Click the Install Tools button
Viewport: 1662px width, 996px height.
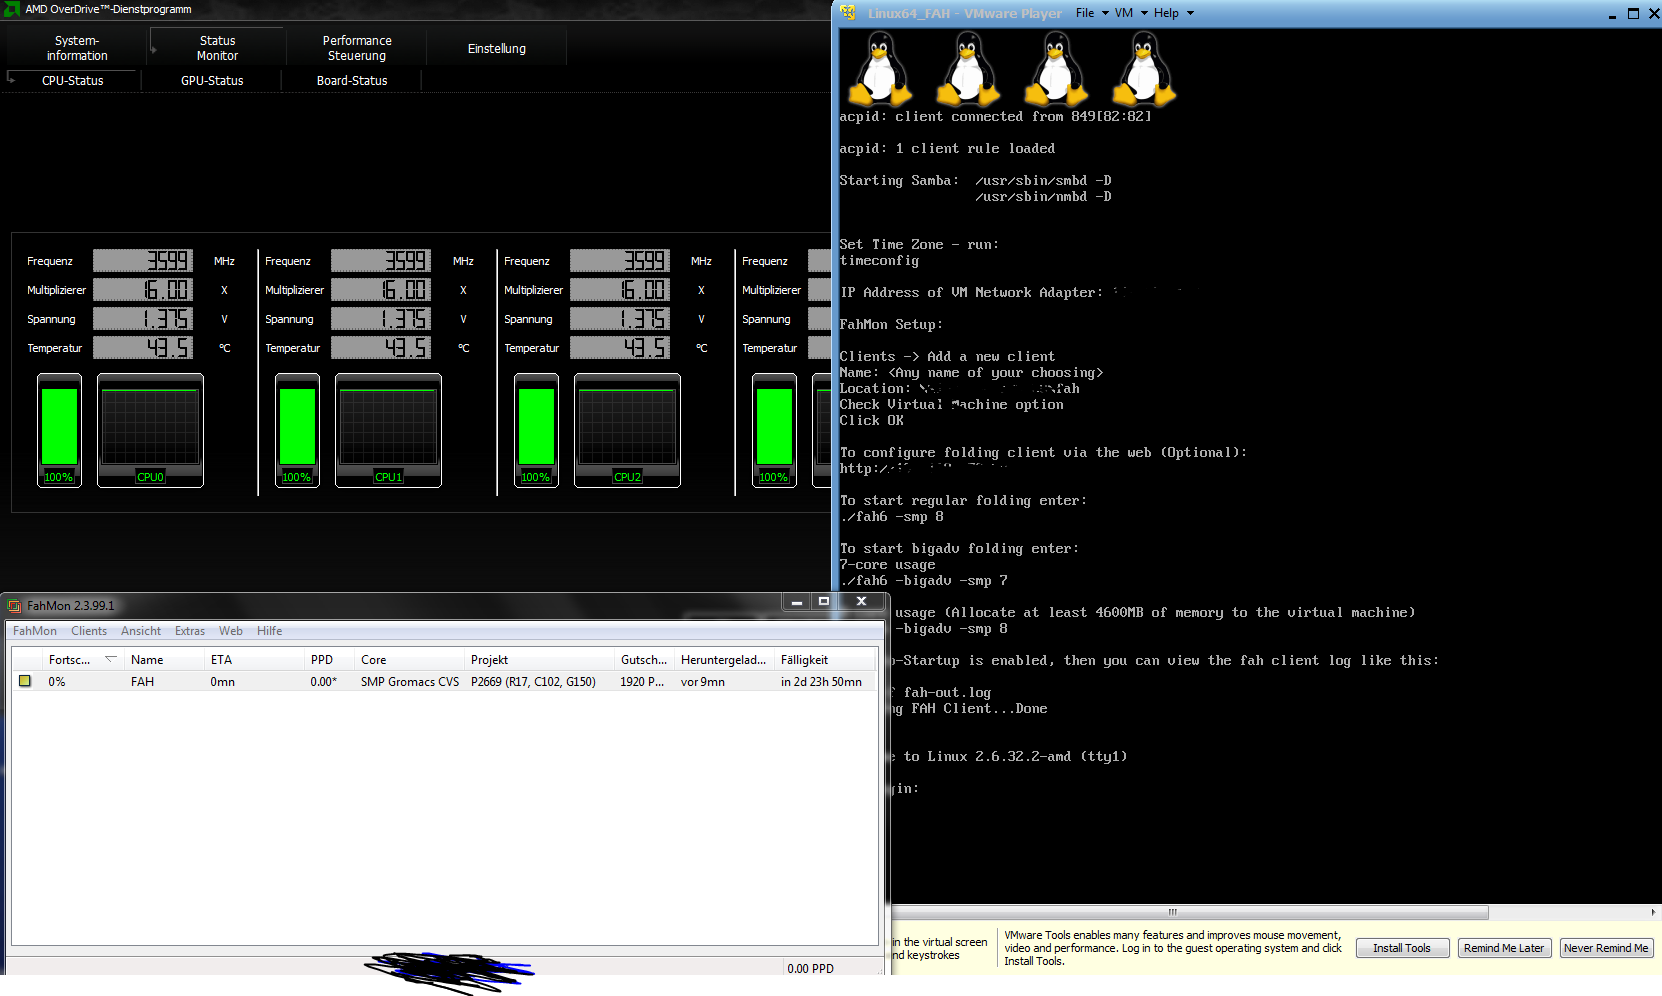tap(1402, 948)
